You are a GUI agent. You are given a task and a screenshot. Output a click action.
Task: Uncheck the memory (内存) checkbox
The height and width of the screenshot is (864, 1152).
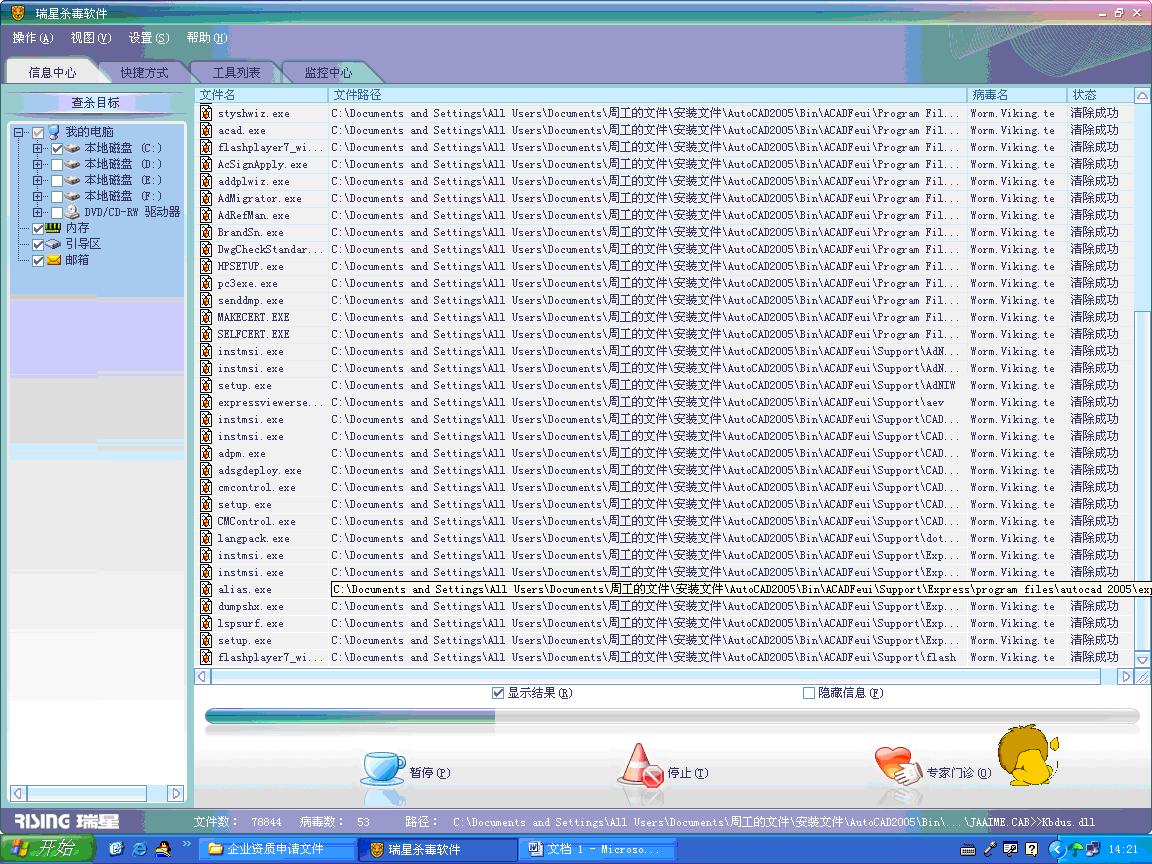38,229
